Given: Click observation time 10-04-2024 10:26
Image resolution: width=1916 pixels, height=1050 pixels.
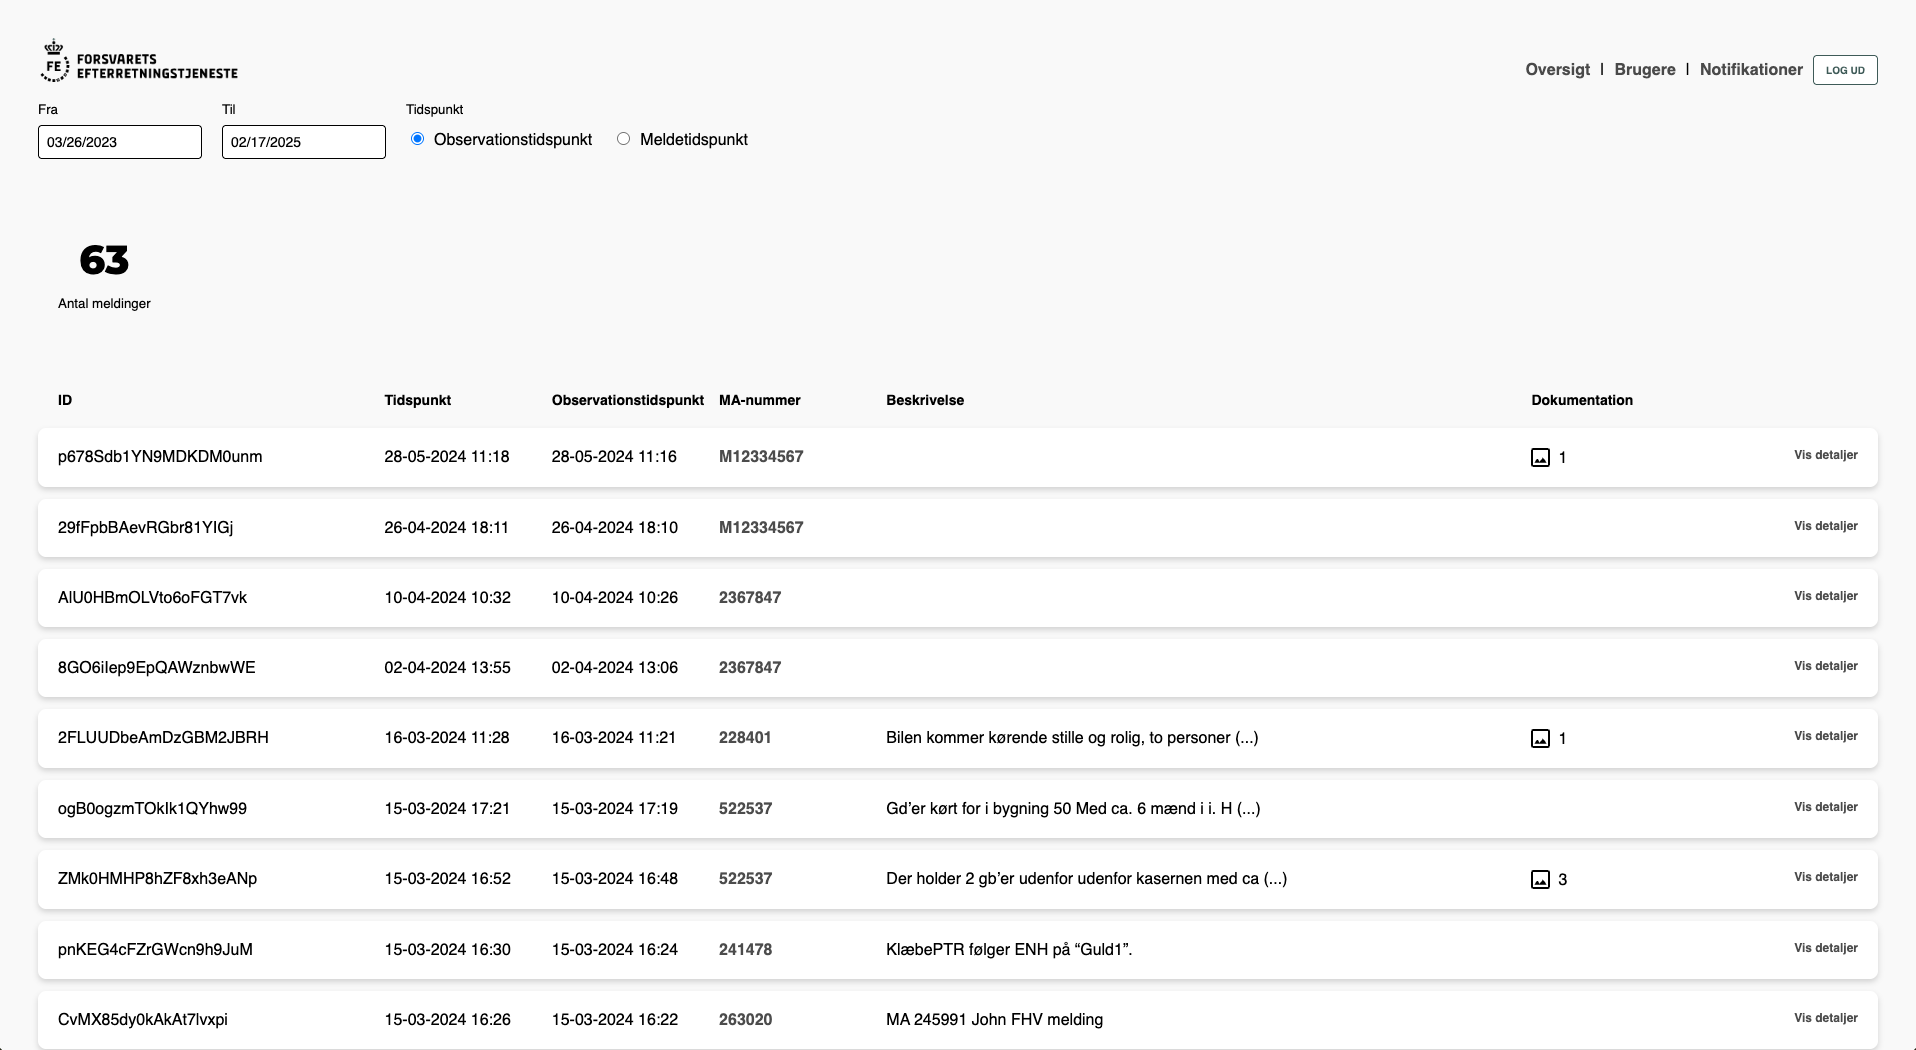Looking at the screenshot, I should [x=615, y=597].
